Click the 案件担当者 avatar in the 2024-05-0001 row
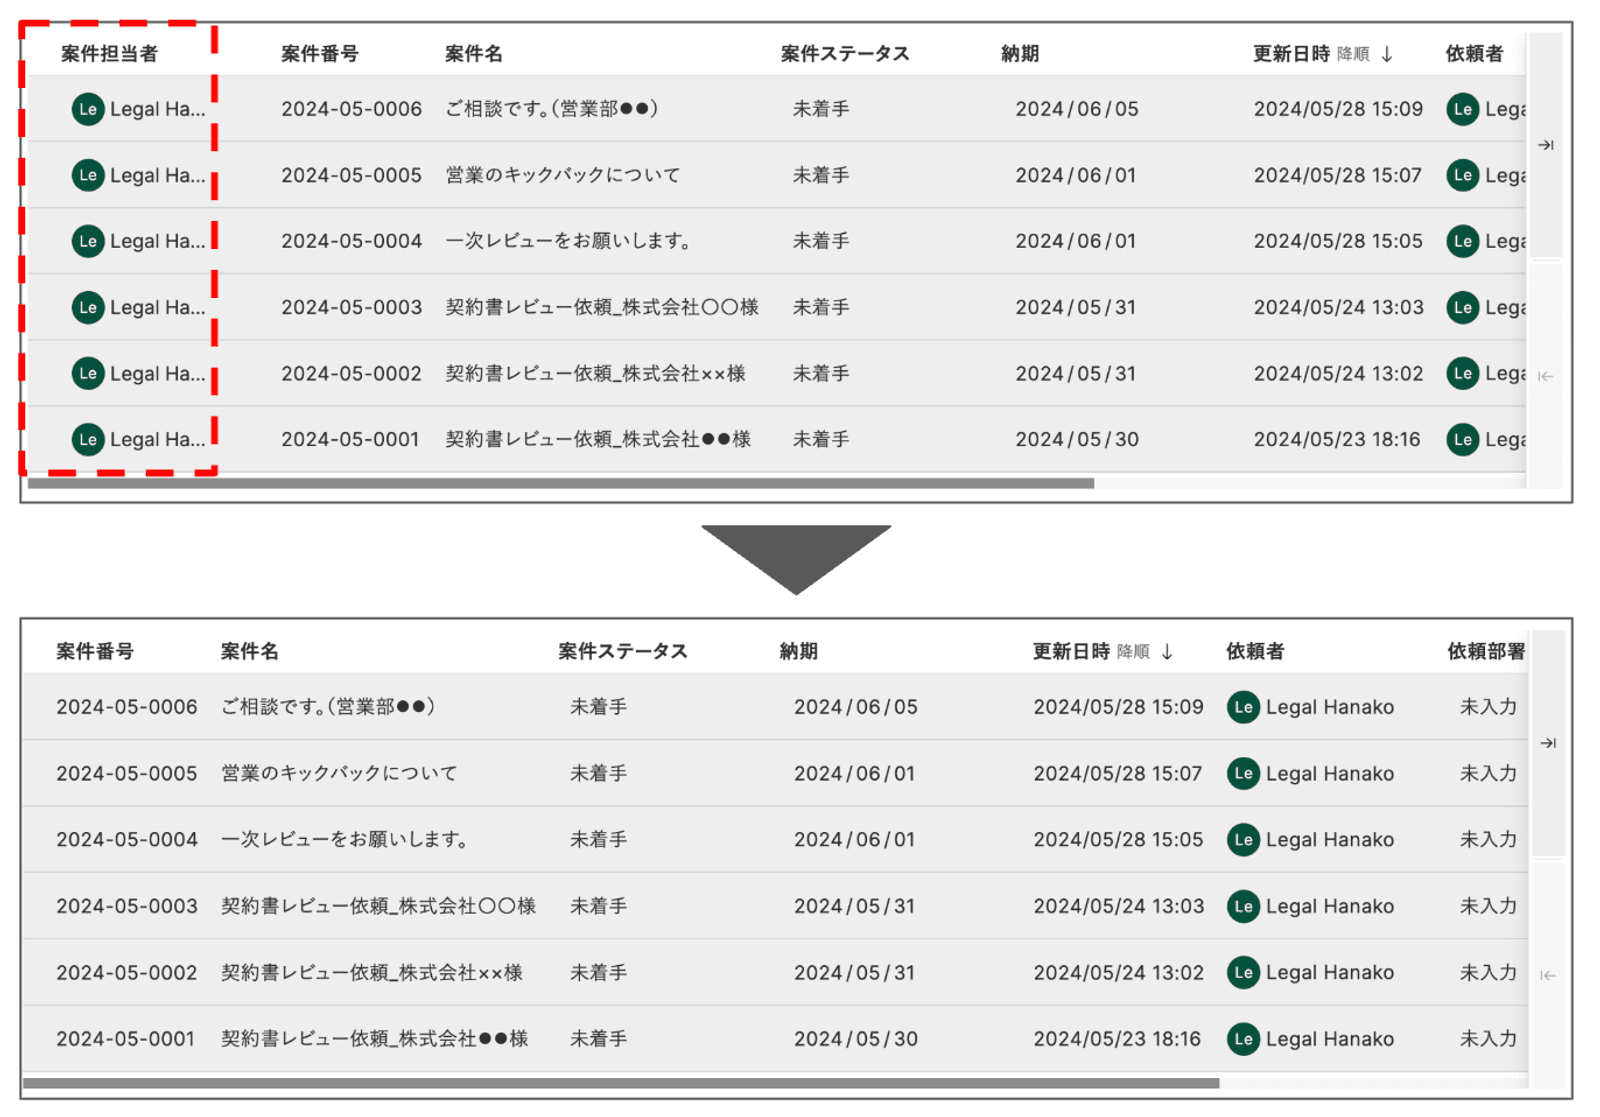 (88, 439)
